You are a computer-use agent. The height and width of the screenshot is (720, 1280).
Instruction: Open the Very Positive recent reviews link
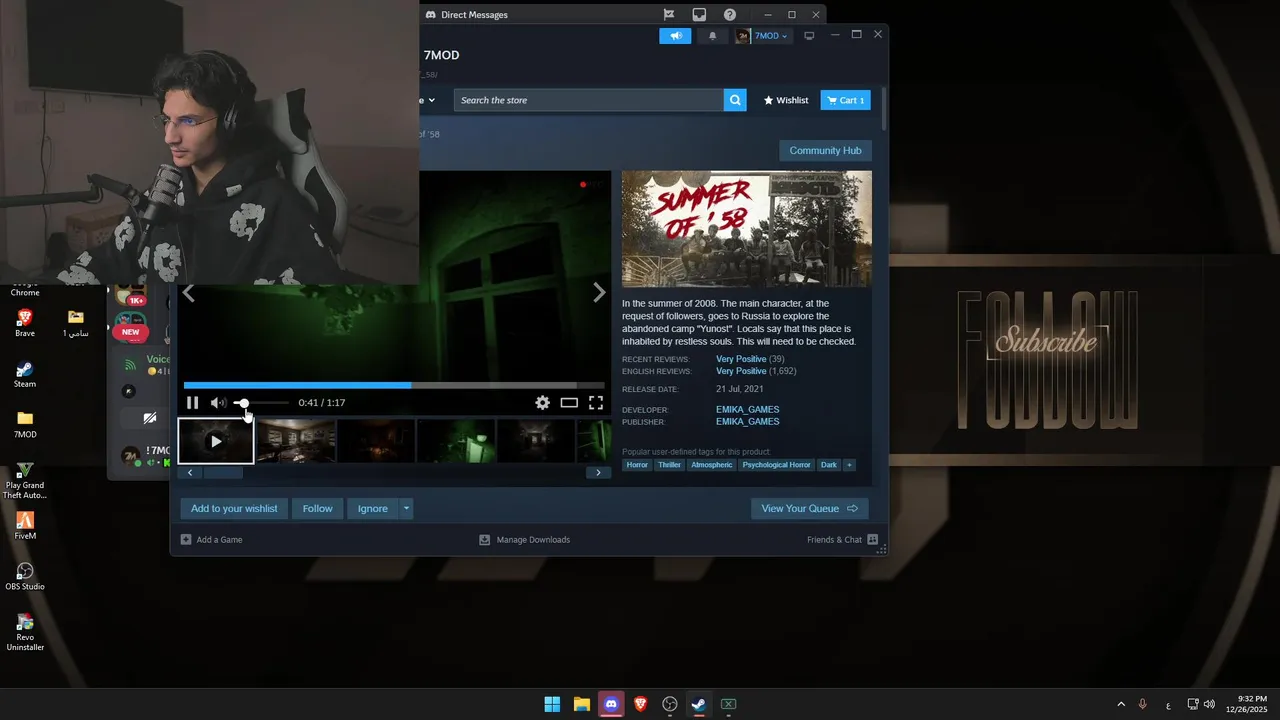(x=741, y=359)
